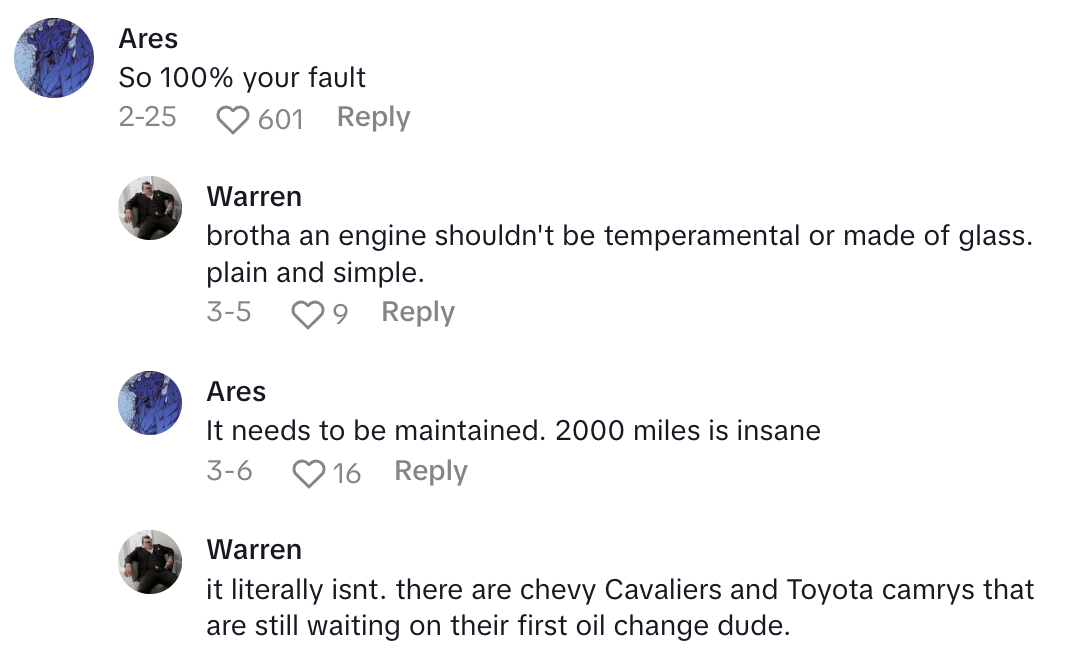
Task: Click Warren's name above the "brotha an engine" reply
Action: point(254,197)
